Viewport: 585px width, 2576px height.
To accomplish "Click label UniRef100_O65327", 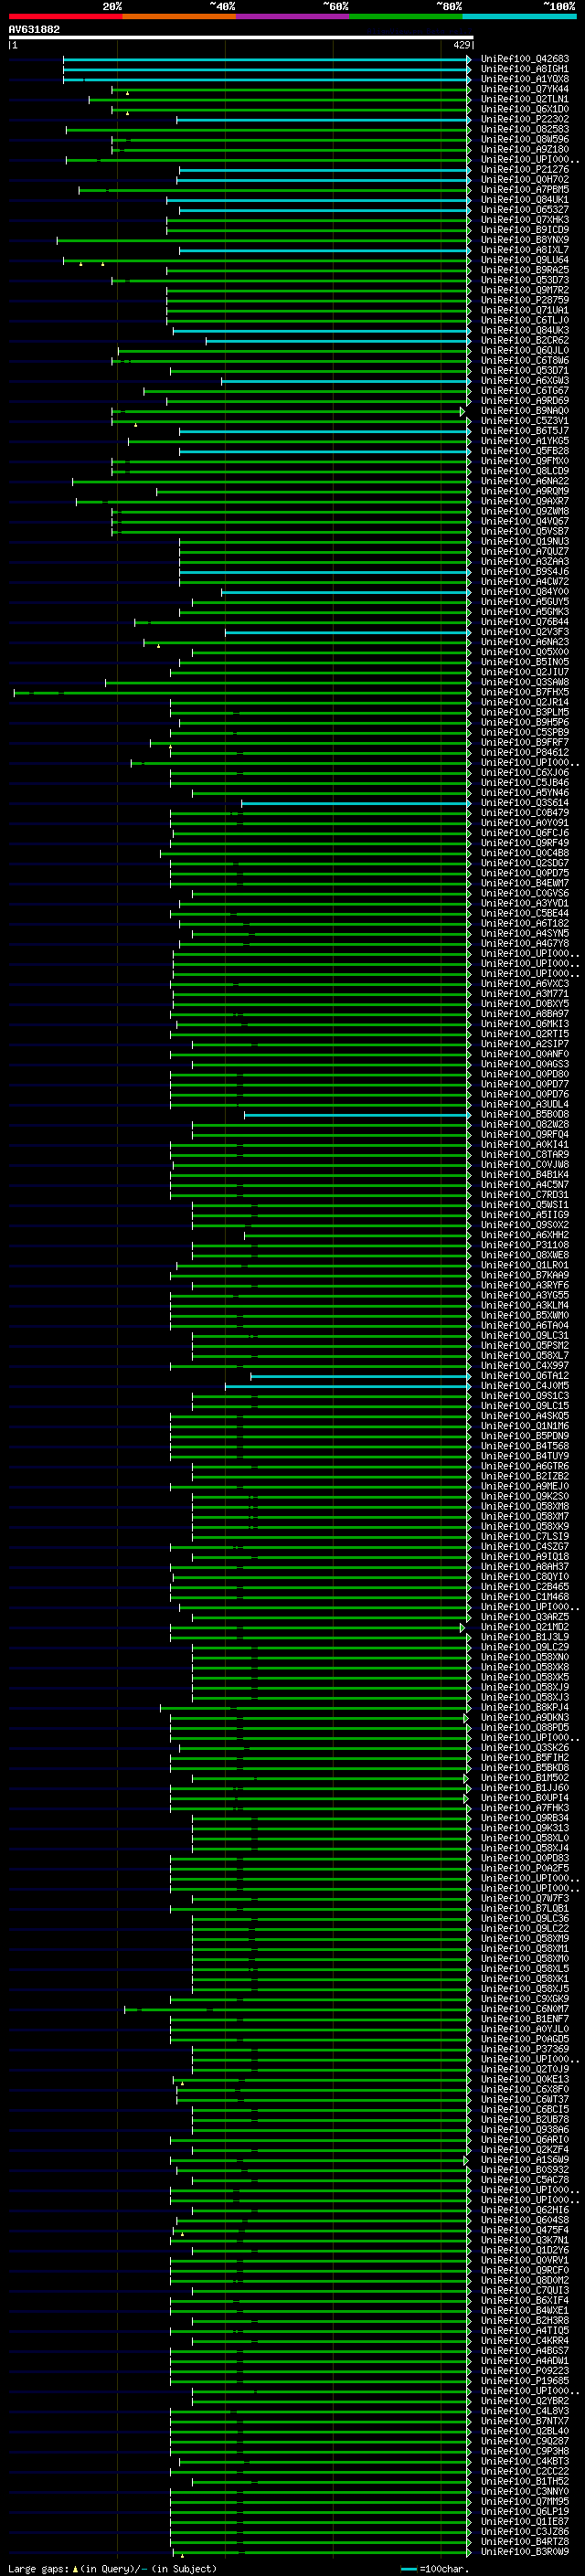I will (x=525, y=210).
